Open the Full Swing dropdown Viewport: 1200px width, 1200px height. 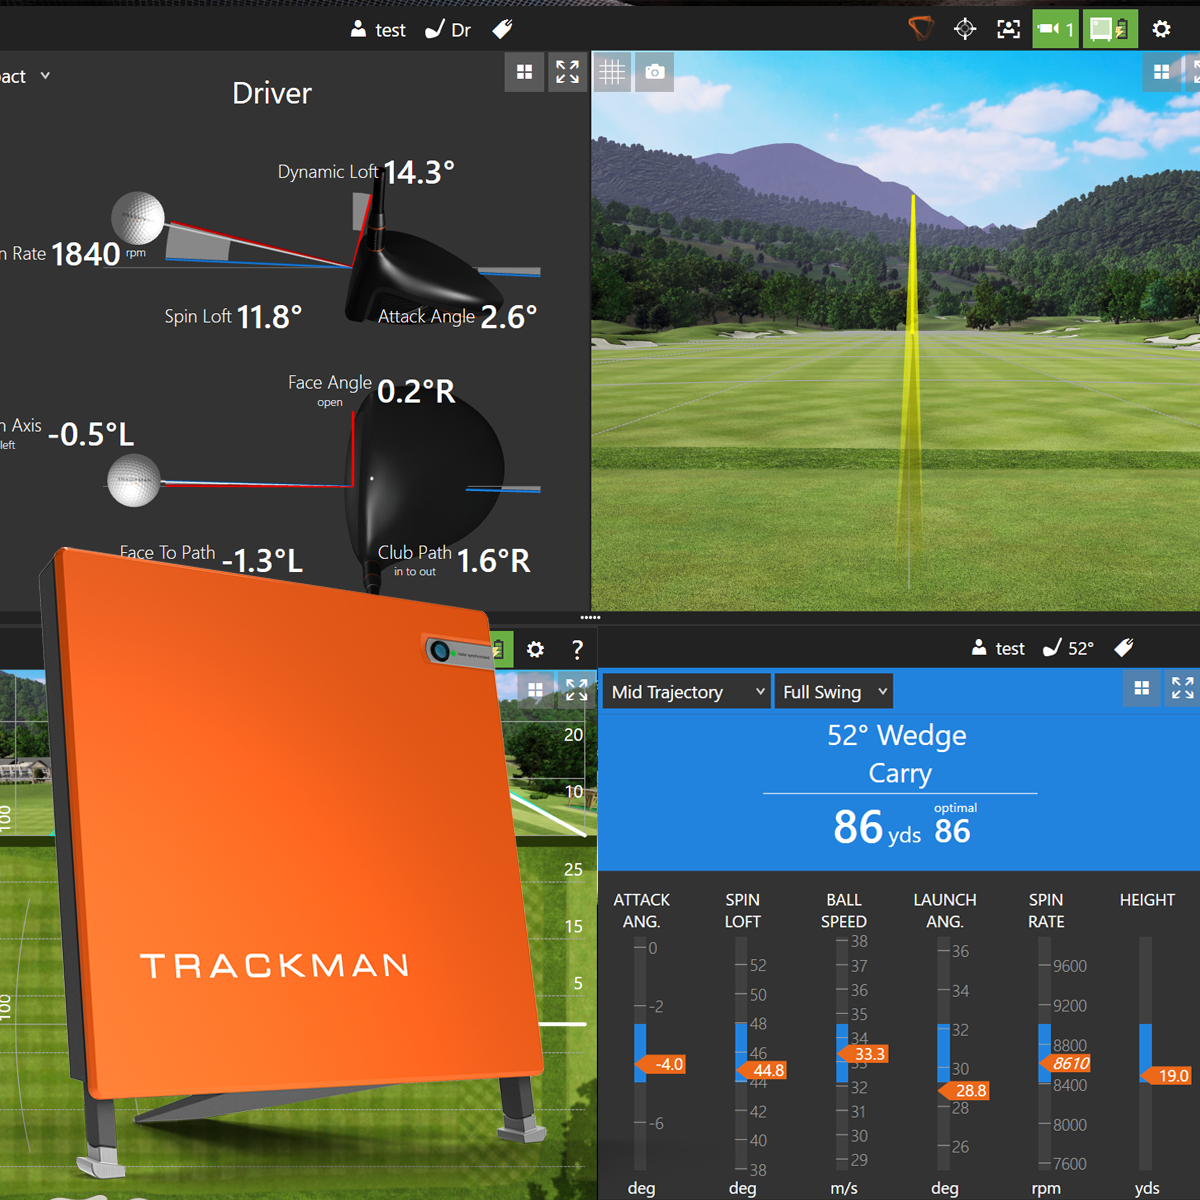click(834, 692)
